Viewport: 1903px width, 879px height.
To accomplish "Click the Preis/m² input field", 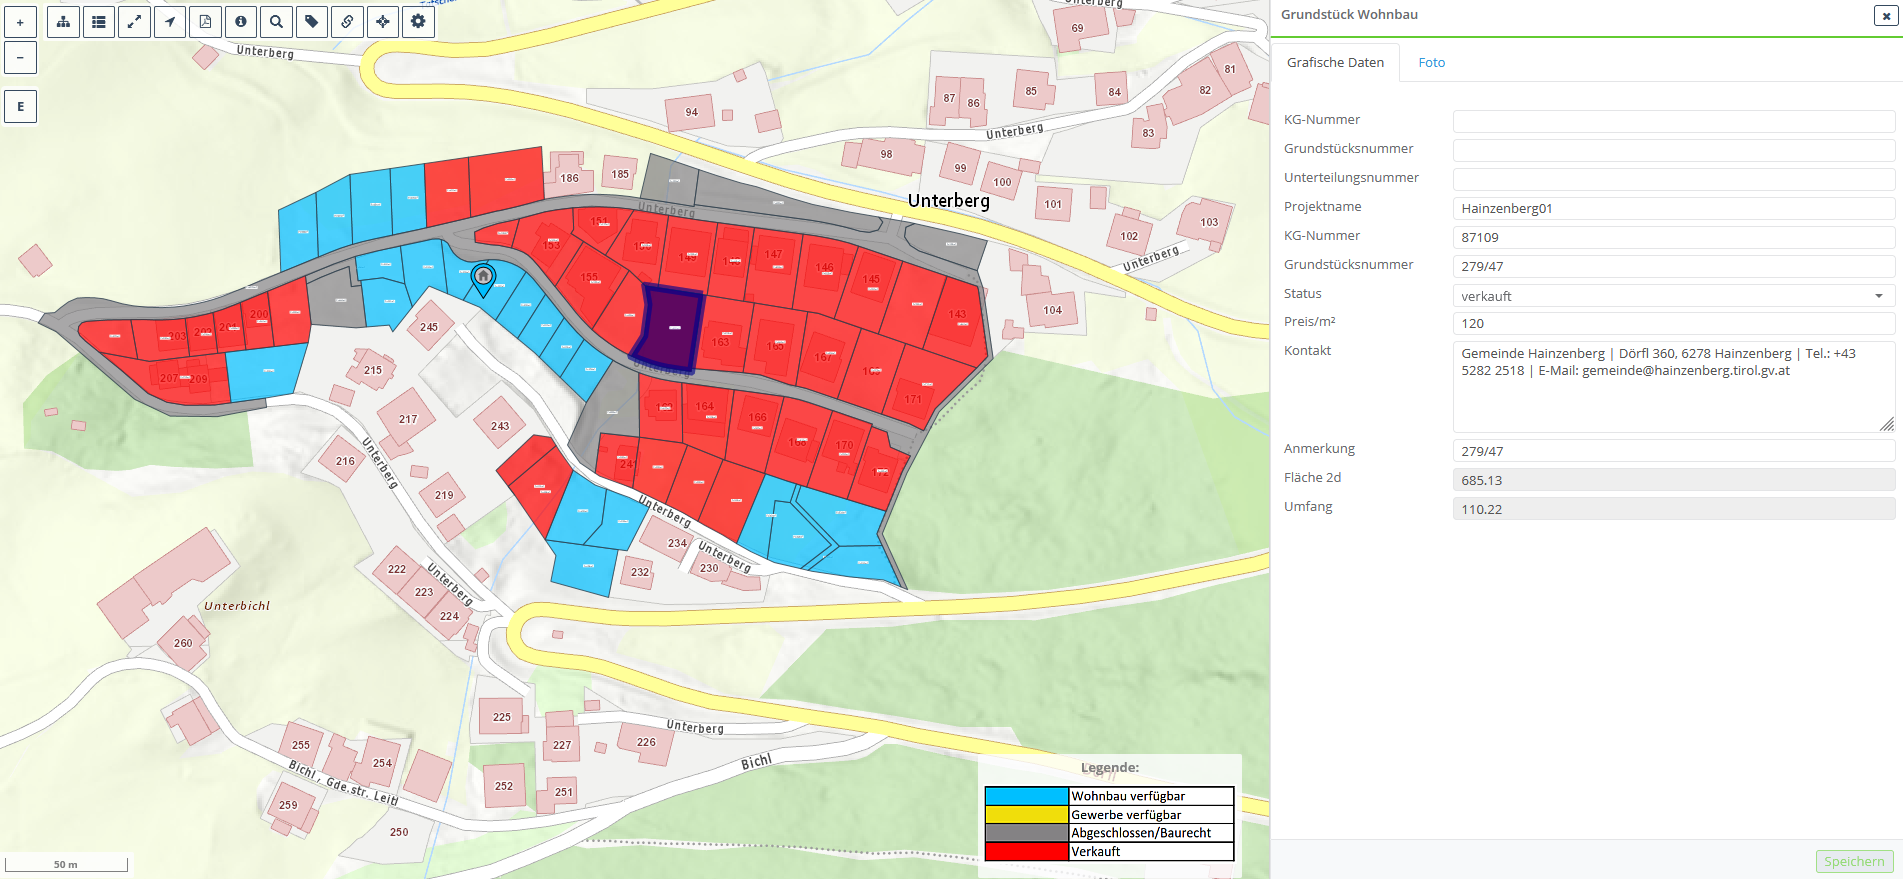I will pos(1673,324).
